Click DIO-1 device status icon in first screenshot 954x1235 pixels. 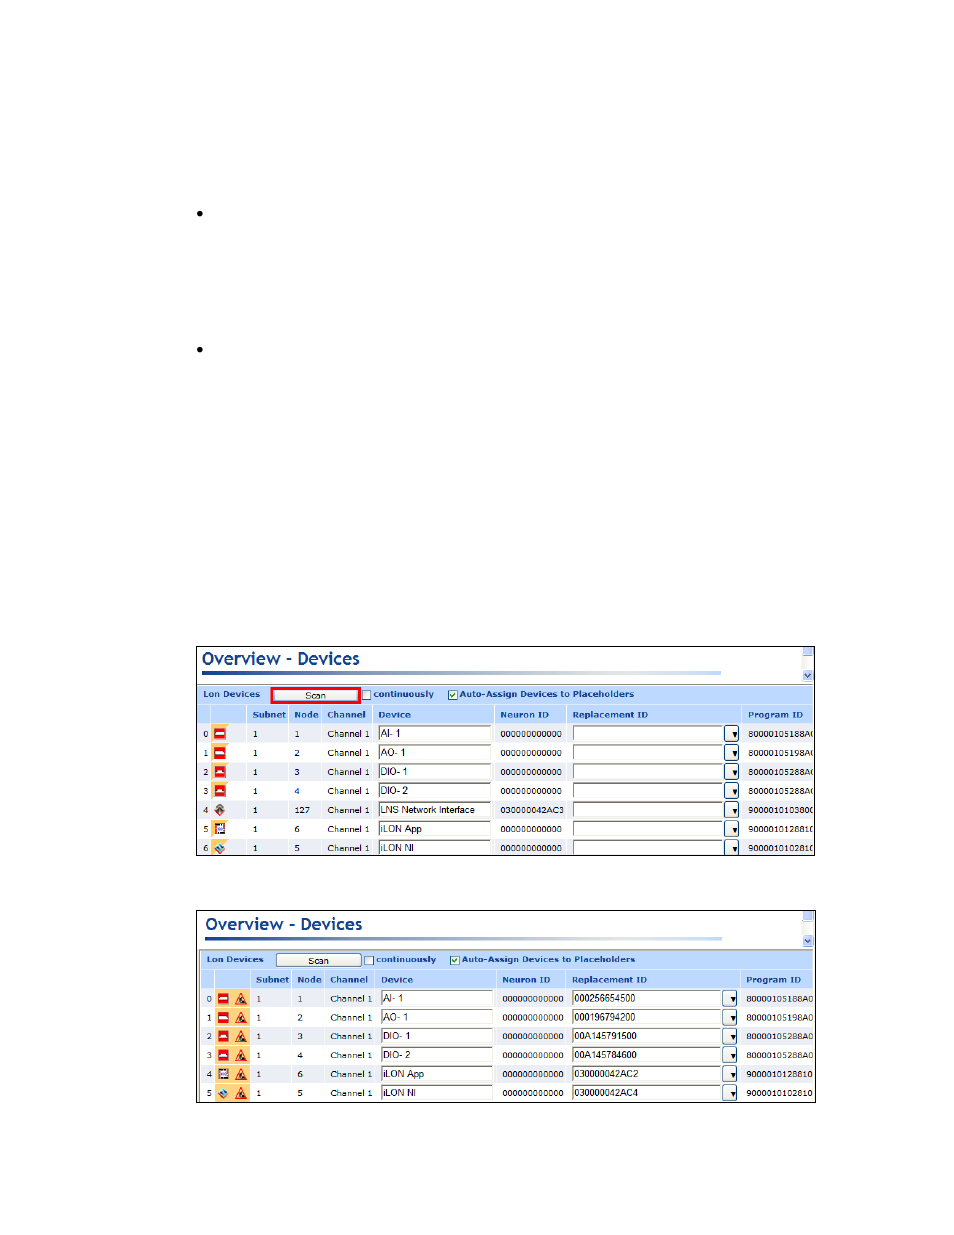click(220, 772)
